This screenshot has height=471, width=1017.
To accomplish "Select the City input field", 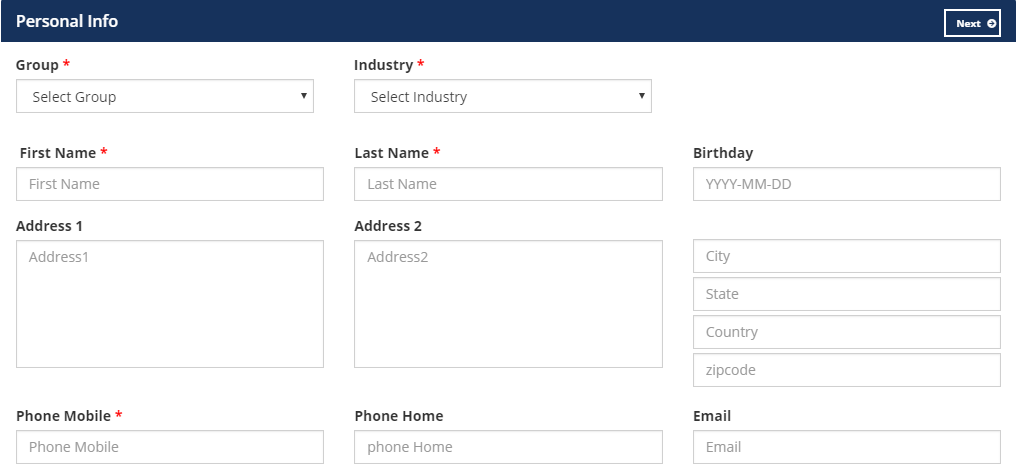I will [x=847, y=256].
